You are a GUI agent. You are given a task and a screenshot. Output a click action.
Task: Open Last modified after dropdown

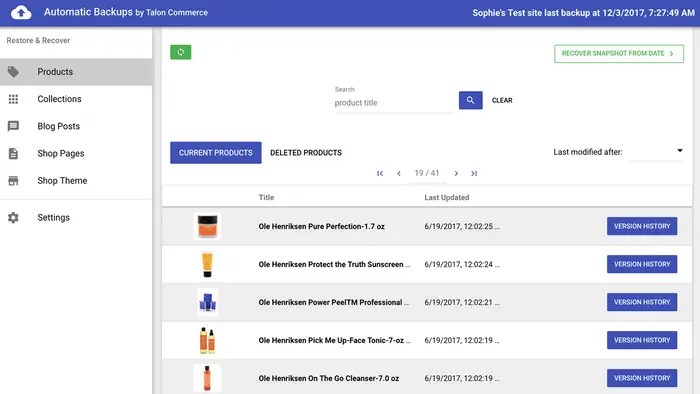click(x=656, y=152)
